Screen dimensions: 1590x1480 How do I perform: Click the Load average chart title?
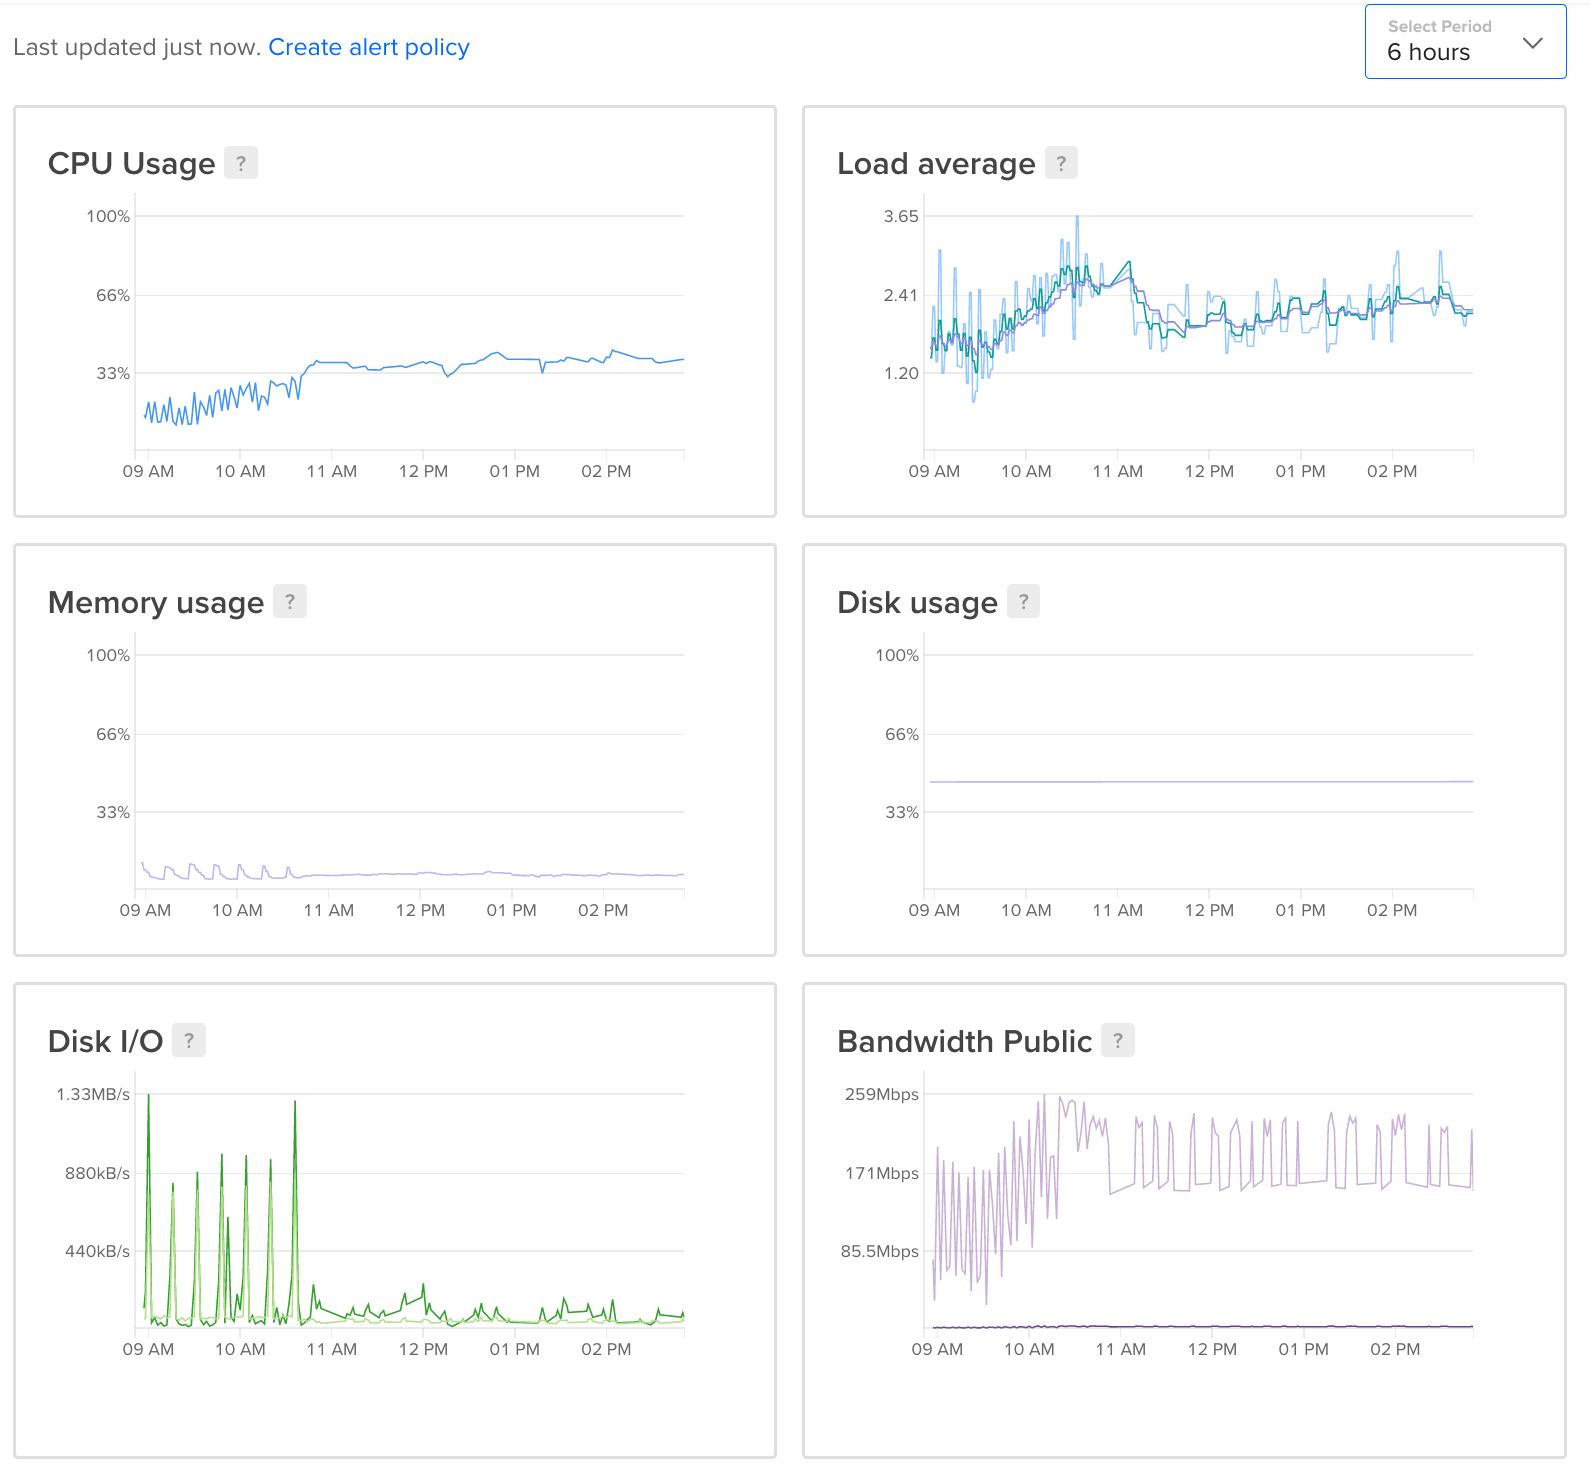click(936, 163)
